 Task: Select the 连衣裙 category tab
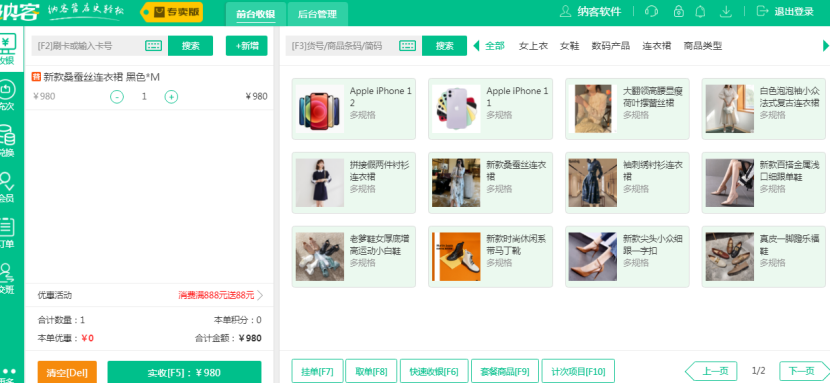(x=657, y=45)
